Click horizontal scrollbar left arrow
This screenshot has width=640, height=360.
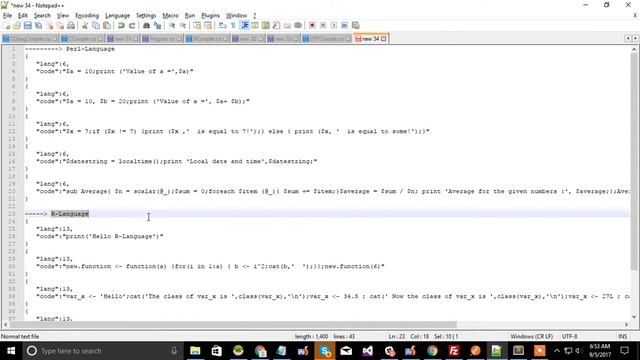5,324
